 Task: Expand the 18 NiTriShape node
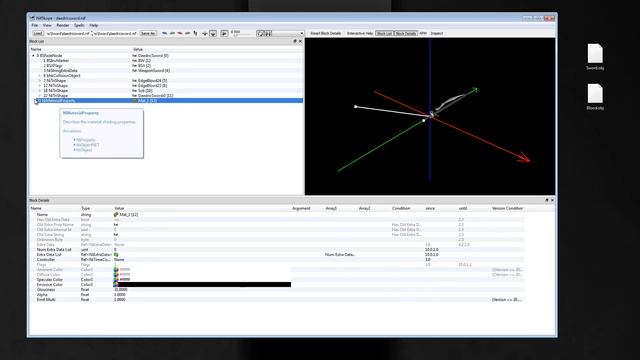coord(40,91)
